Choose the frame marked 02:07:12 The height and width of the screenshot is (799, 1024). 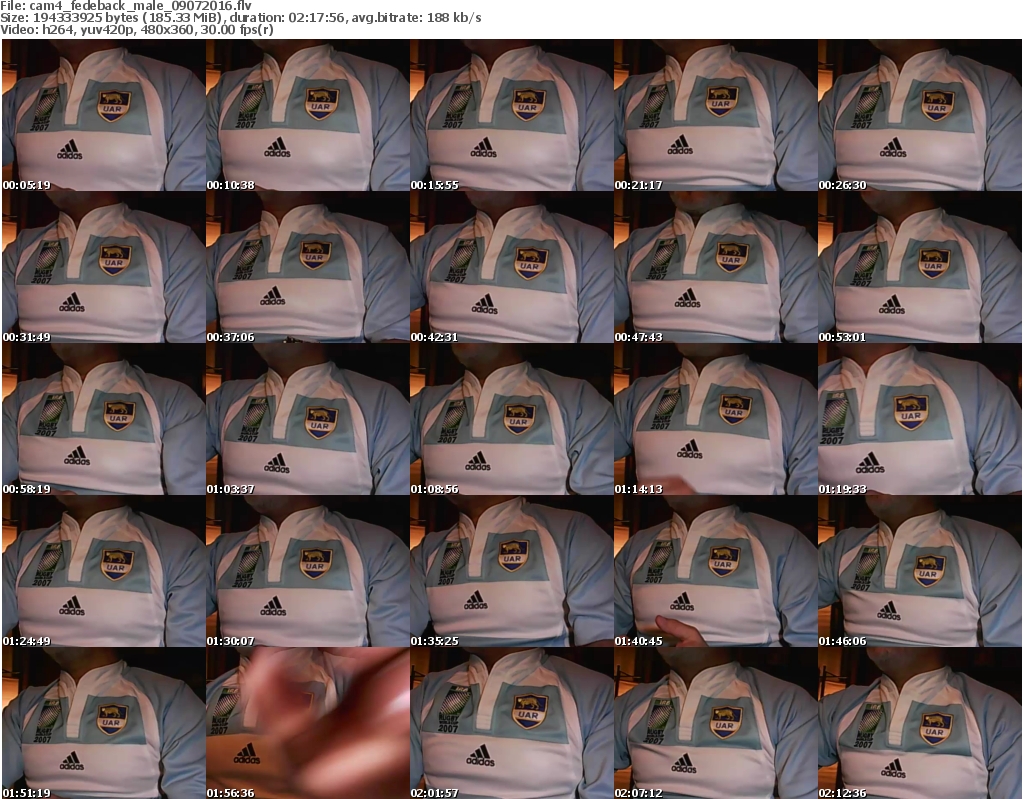716,723
